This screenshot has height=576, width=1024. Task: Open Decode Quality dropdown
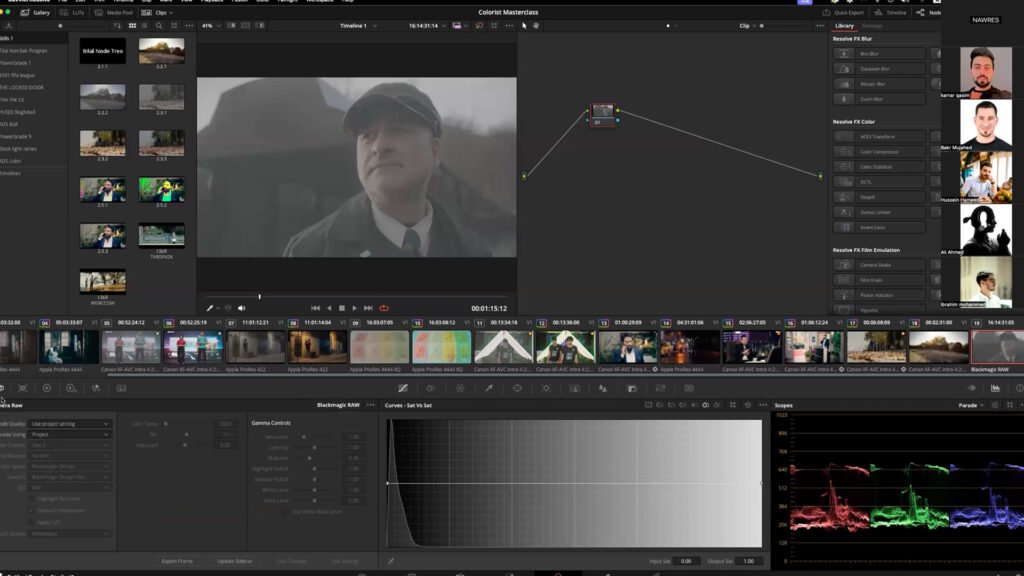click(x=70, y=424)
